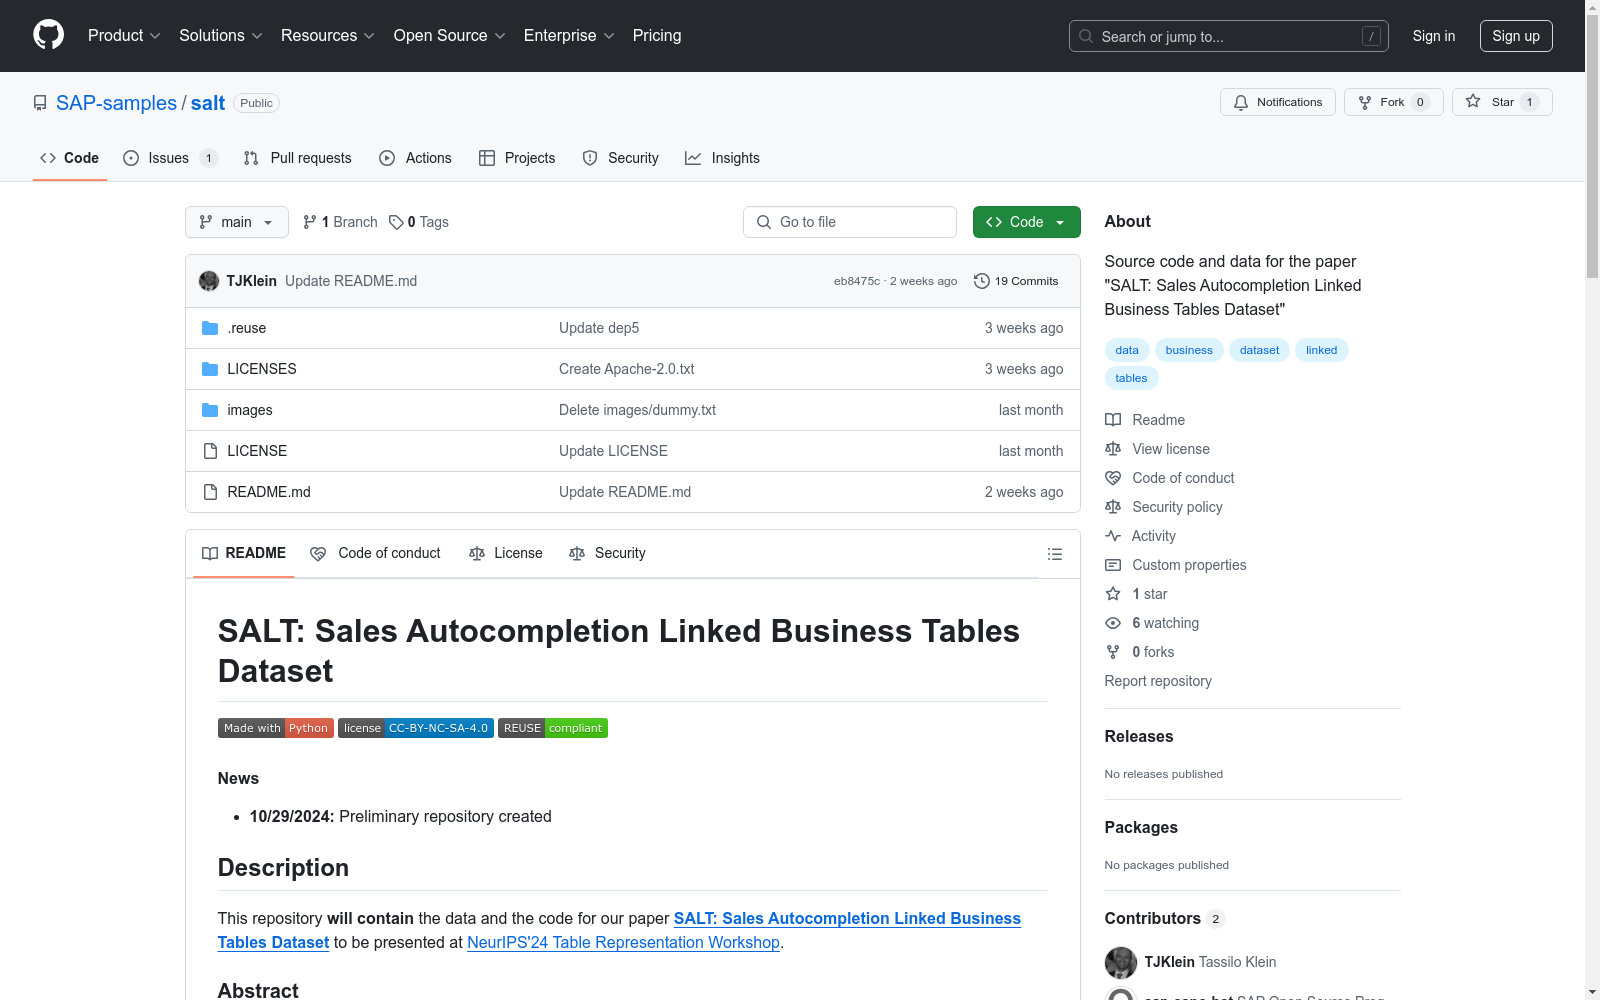Click the fork icon beside 0 forks
1600x1000 pixels.
[x=1113, y=652]
